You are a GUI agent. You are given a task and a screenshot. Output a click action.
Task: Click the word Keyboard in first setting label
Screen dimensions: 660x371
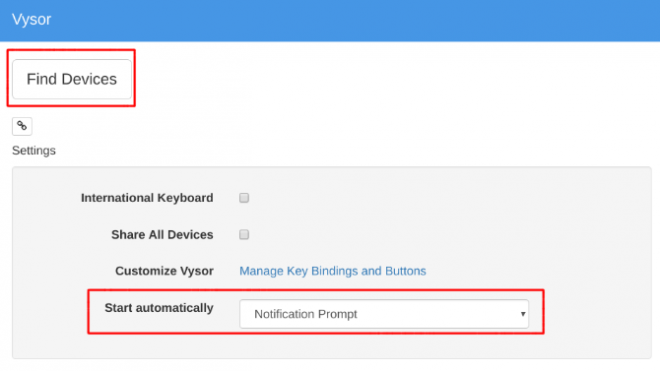point(185,198)
